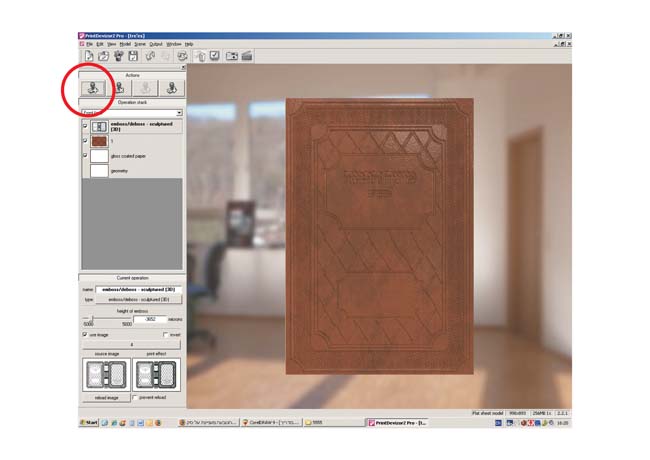Click the greyed-out icon right of the link chain

click(165, 56)
